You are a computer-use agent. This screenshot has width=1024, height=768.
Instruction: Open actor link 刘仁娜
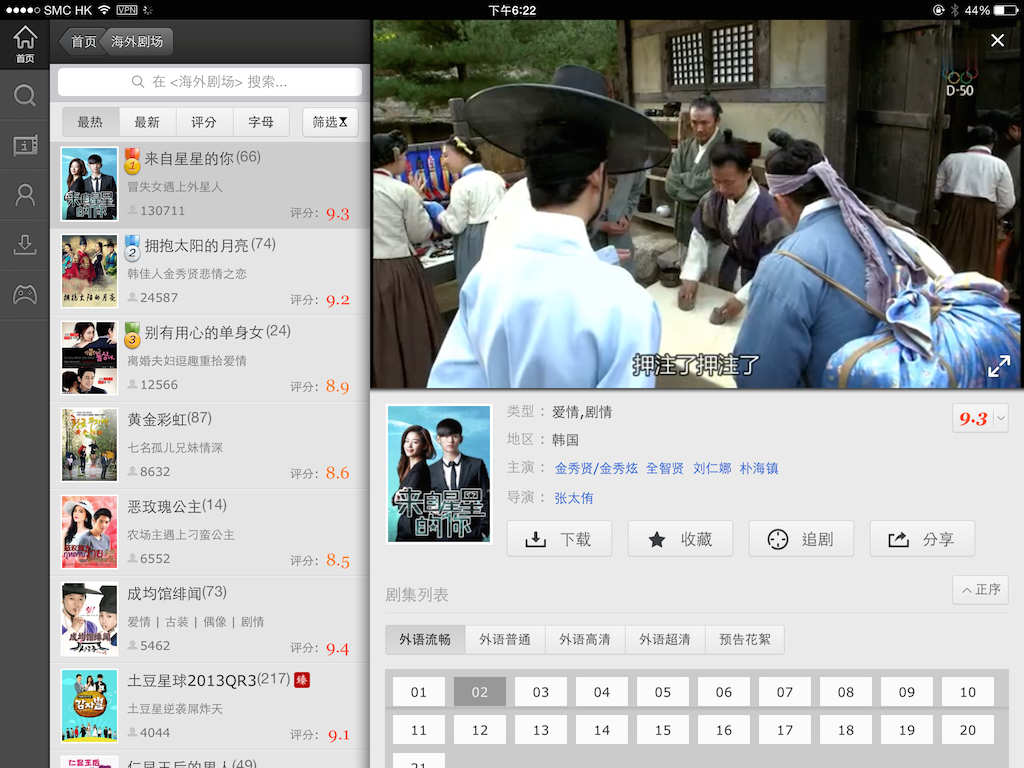712,468
